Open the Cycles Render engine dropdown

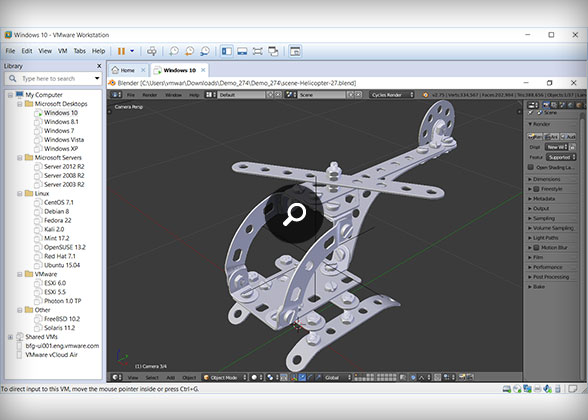coord(392,95)
